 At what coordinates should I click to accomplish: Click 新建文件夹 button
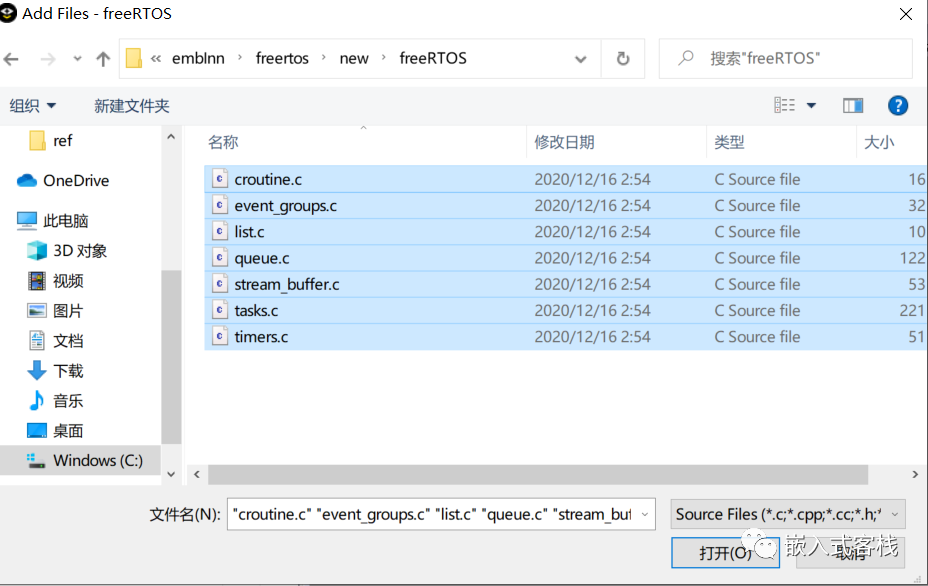click(x=132, y=106)
